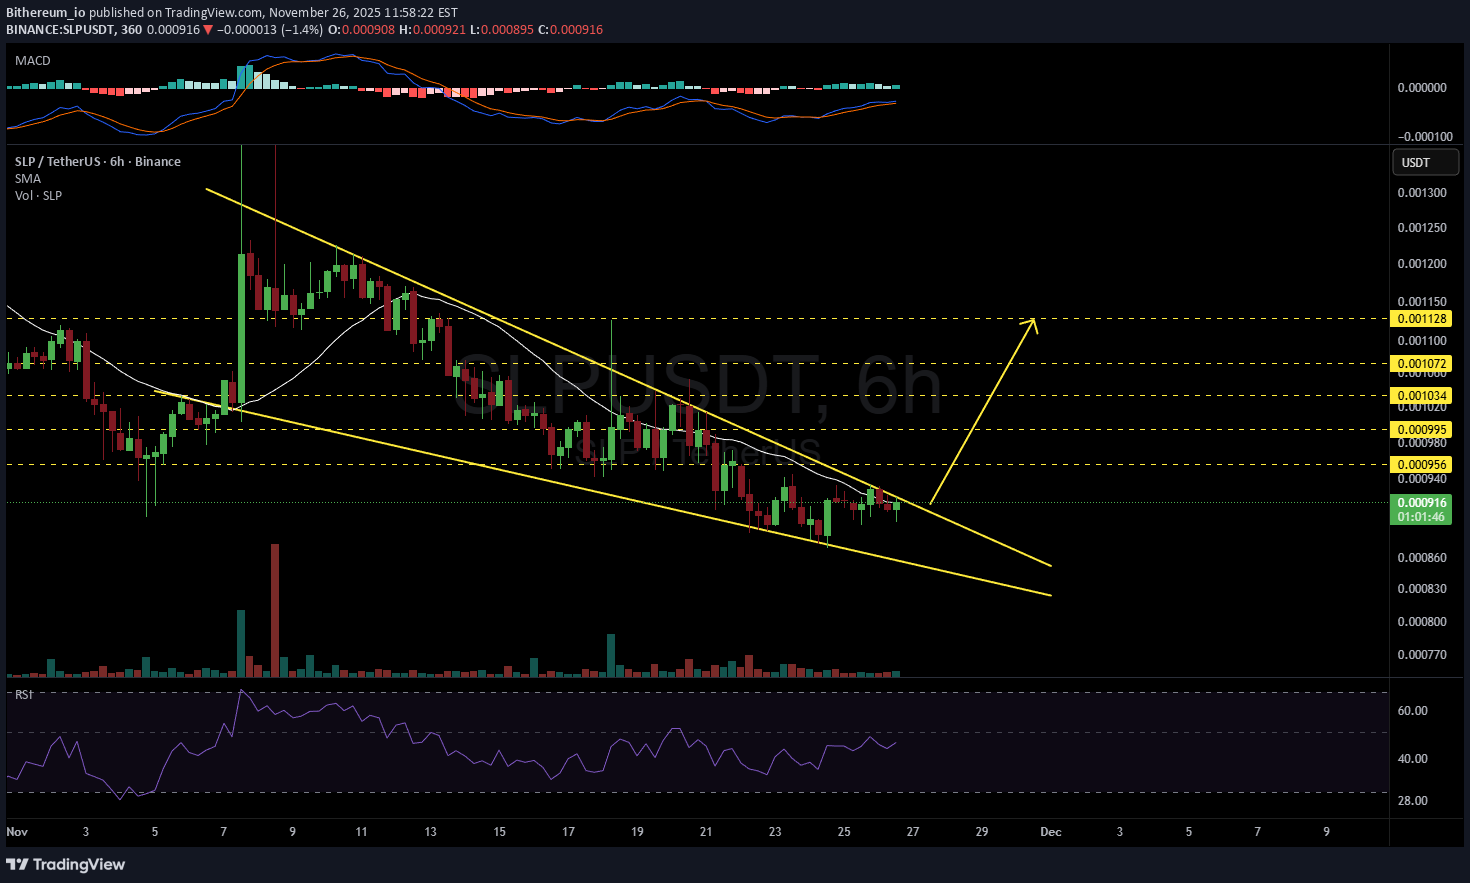1470x883 pixels.
Task: Select the 0.000956 resistance price label
Action: 1421,465
